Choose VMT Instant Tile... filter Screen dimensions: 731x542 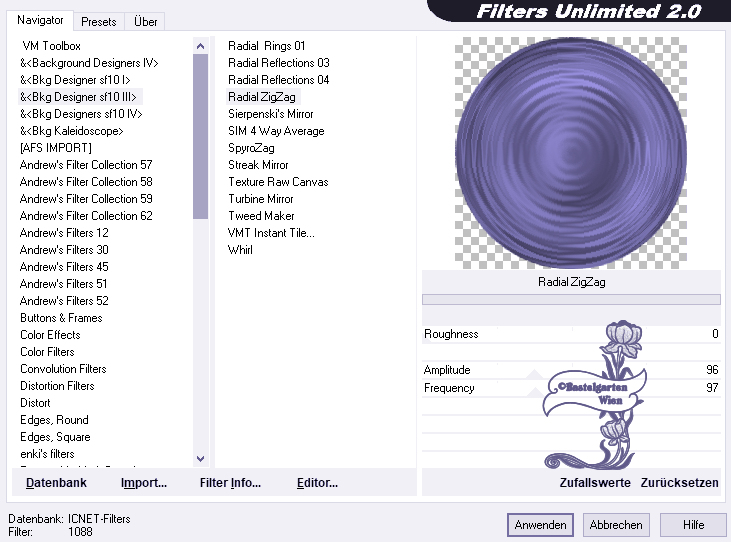(271, 233)
